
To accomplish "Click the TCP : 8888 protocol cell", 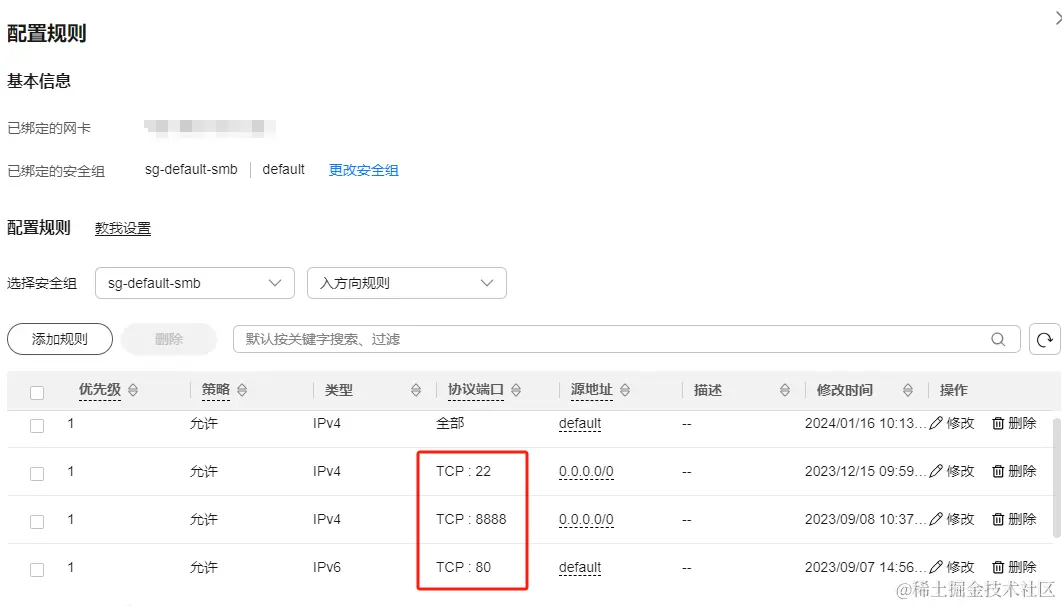I will [x=471, y=519].
